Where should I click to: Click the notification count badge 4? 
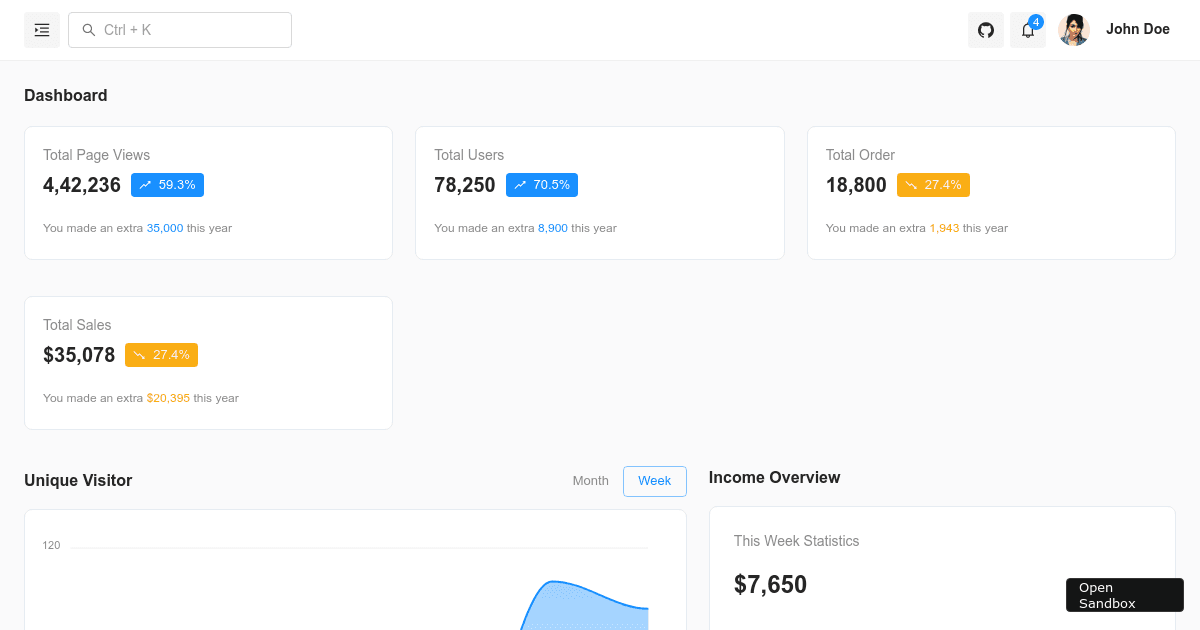point(1036,22)
